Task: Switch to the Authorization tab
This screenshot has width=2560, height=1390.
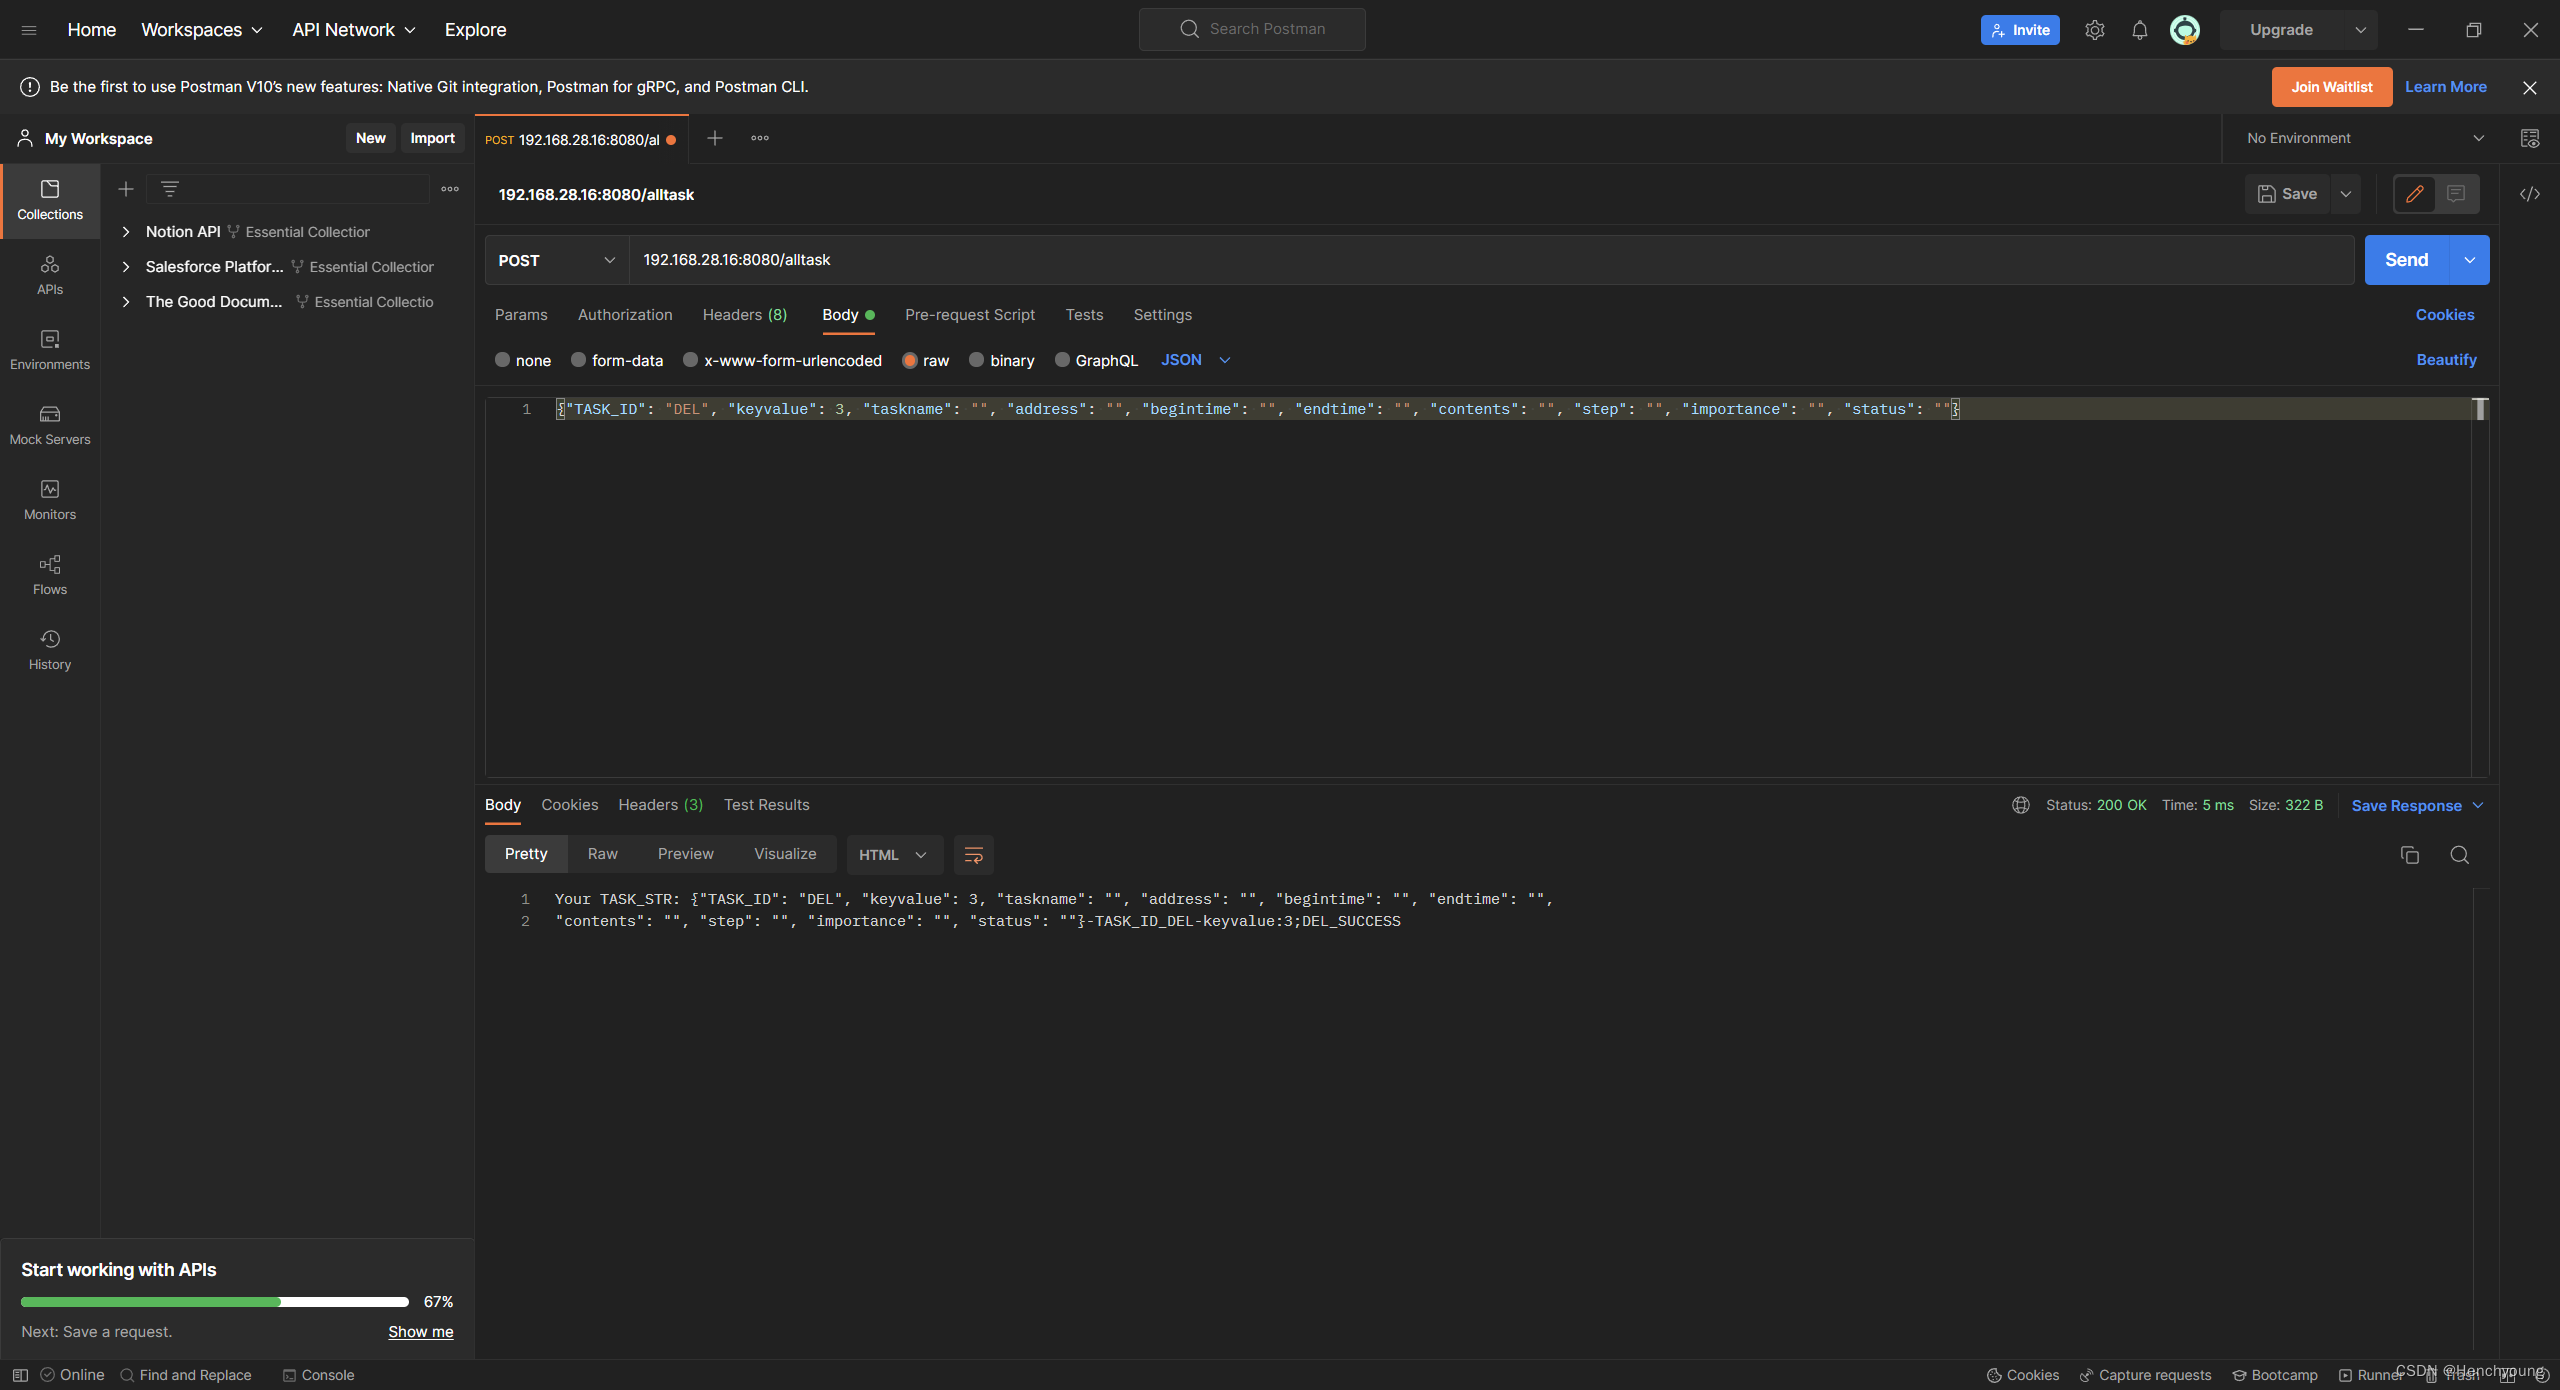Action: (625, 315)
